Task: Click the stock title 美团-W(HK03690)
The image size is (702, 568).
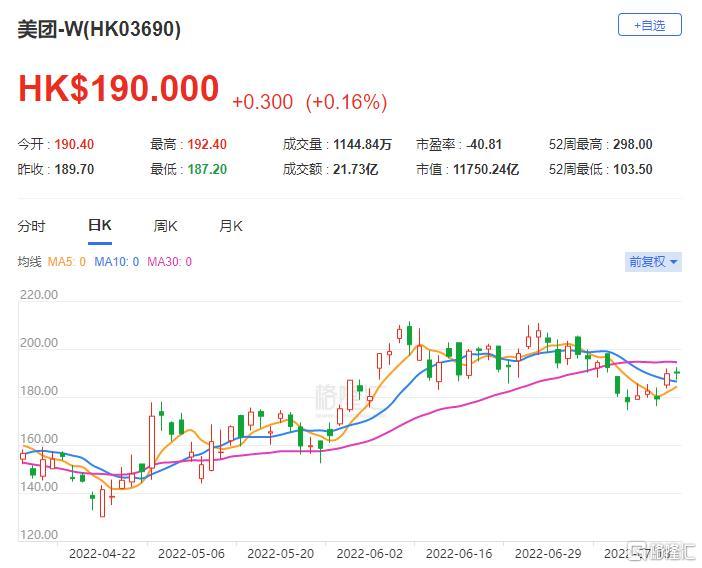Action: 99,30
